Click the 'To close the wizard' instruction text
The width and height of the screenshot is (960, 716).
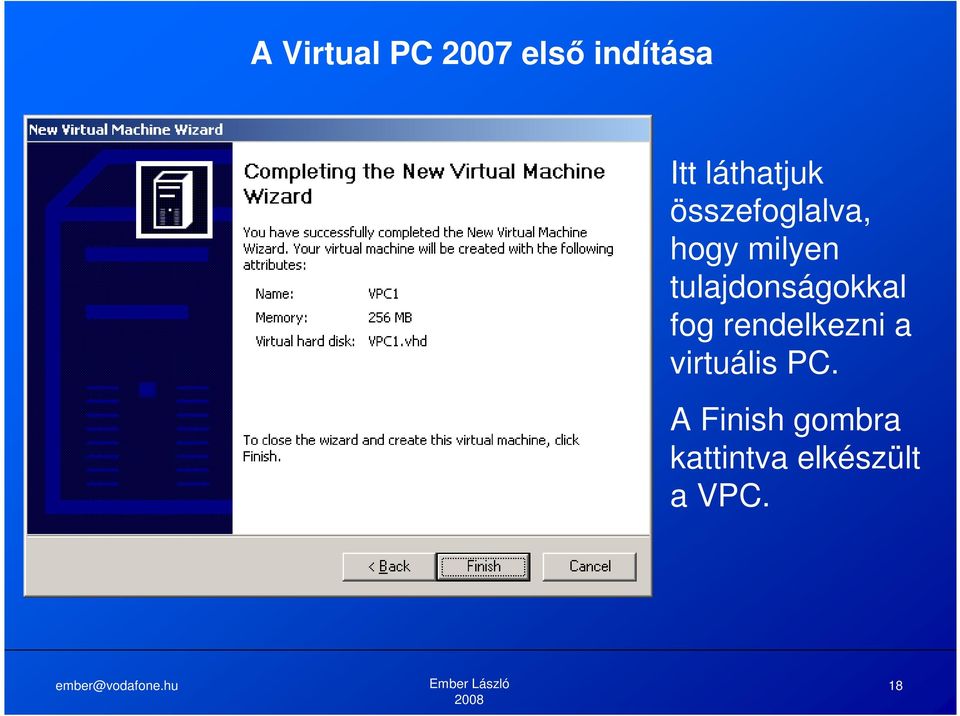[x=411, y=448]
